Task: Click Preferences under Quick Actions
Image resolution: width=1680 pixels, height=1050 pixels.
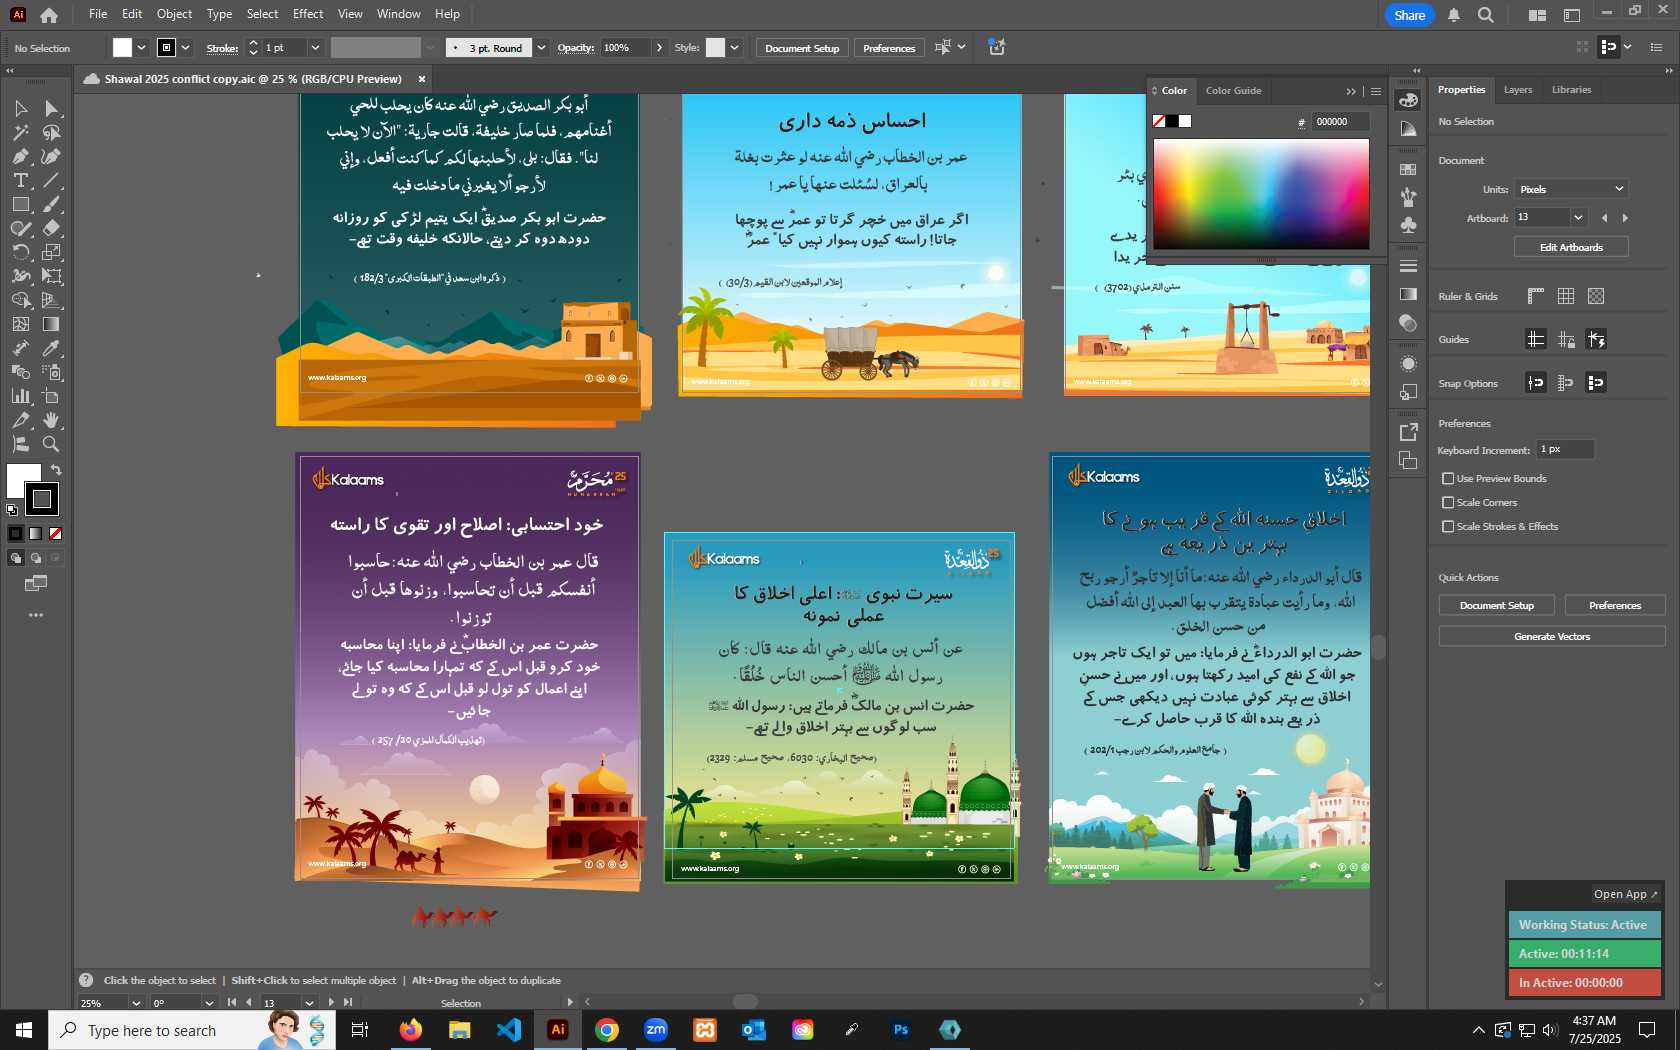Action: click(1615, 606)
